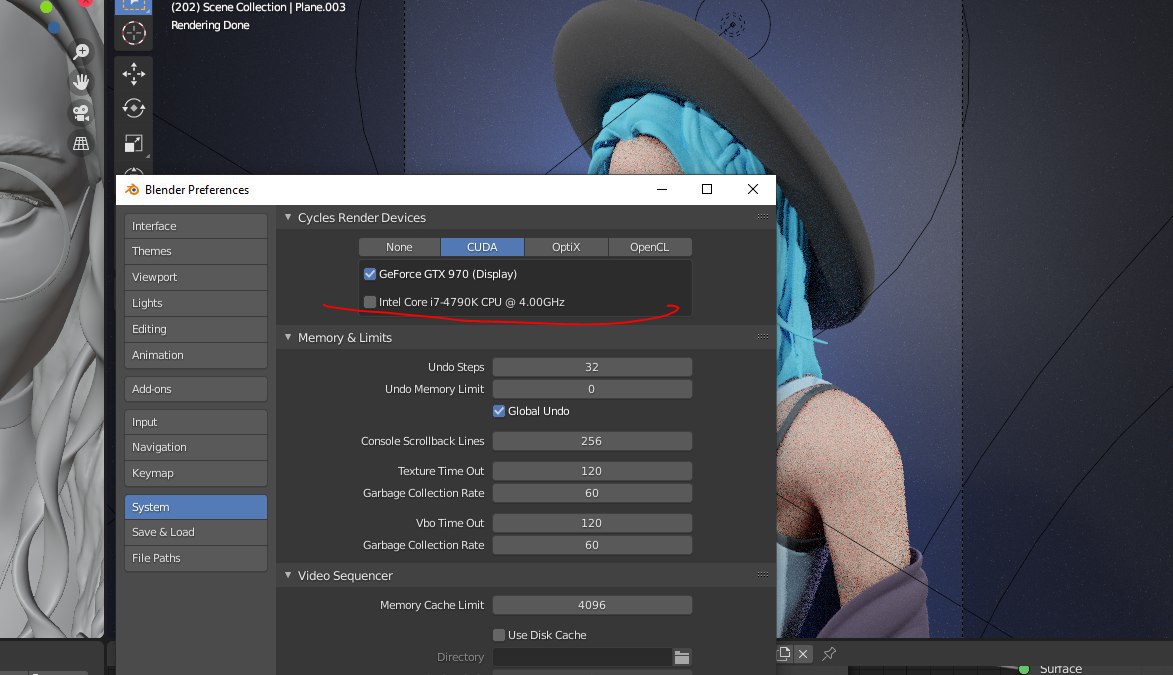Click the pan view hand icon
Viewport: 1173px width, 675px height.
[81, 82]
